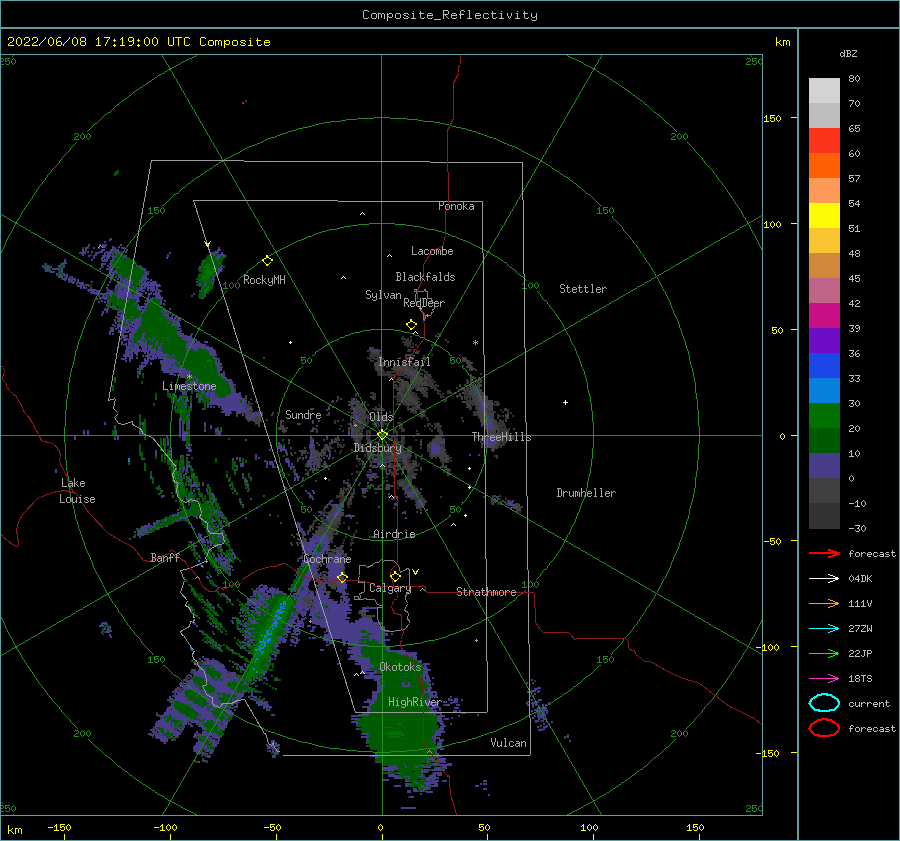Click the -150 x-axis tick label
The width and height of the screenshot is (900, 841).
point(59,827)
